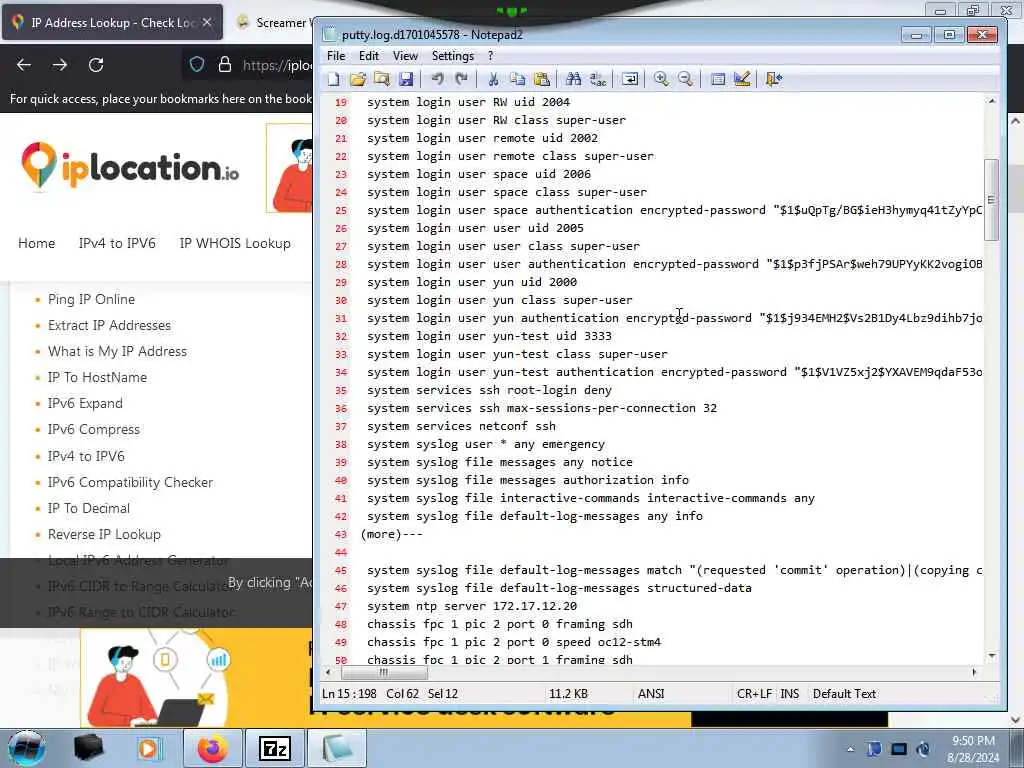Open media player taskbar icon
This screenshot has width=1024, height=768.
point(149,748)
